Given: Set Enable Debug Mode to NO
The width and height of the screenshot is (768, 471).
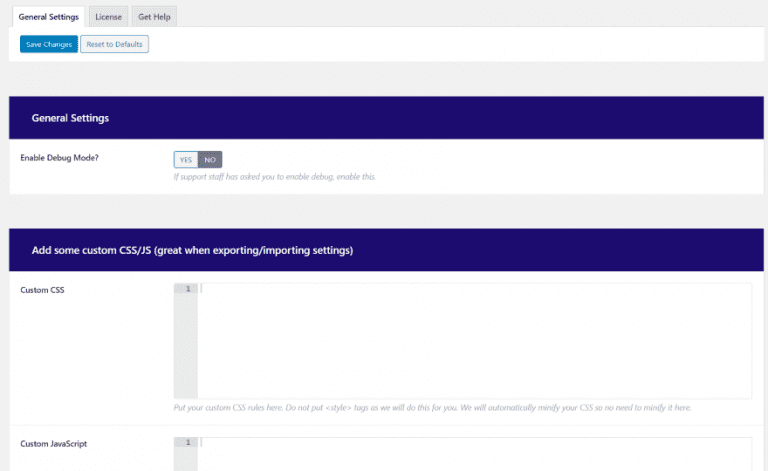Looking at the screenshot, I should pos(210,160).
